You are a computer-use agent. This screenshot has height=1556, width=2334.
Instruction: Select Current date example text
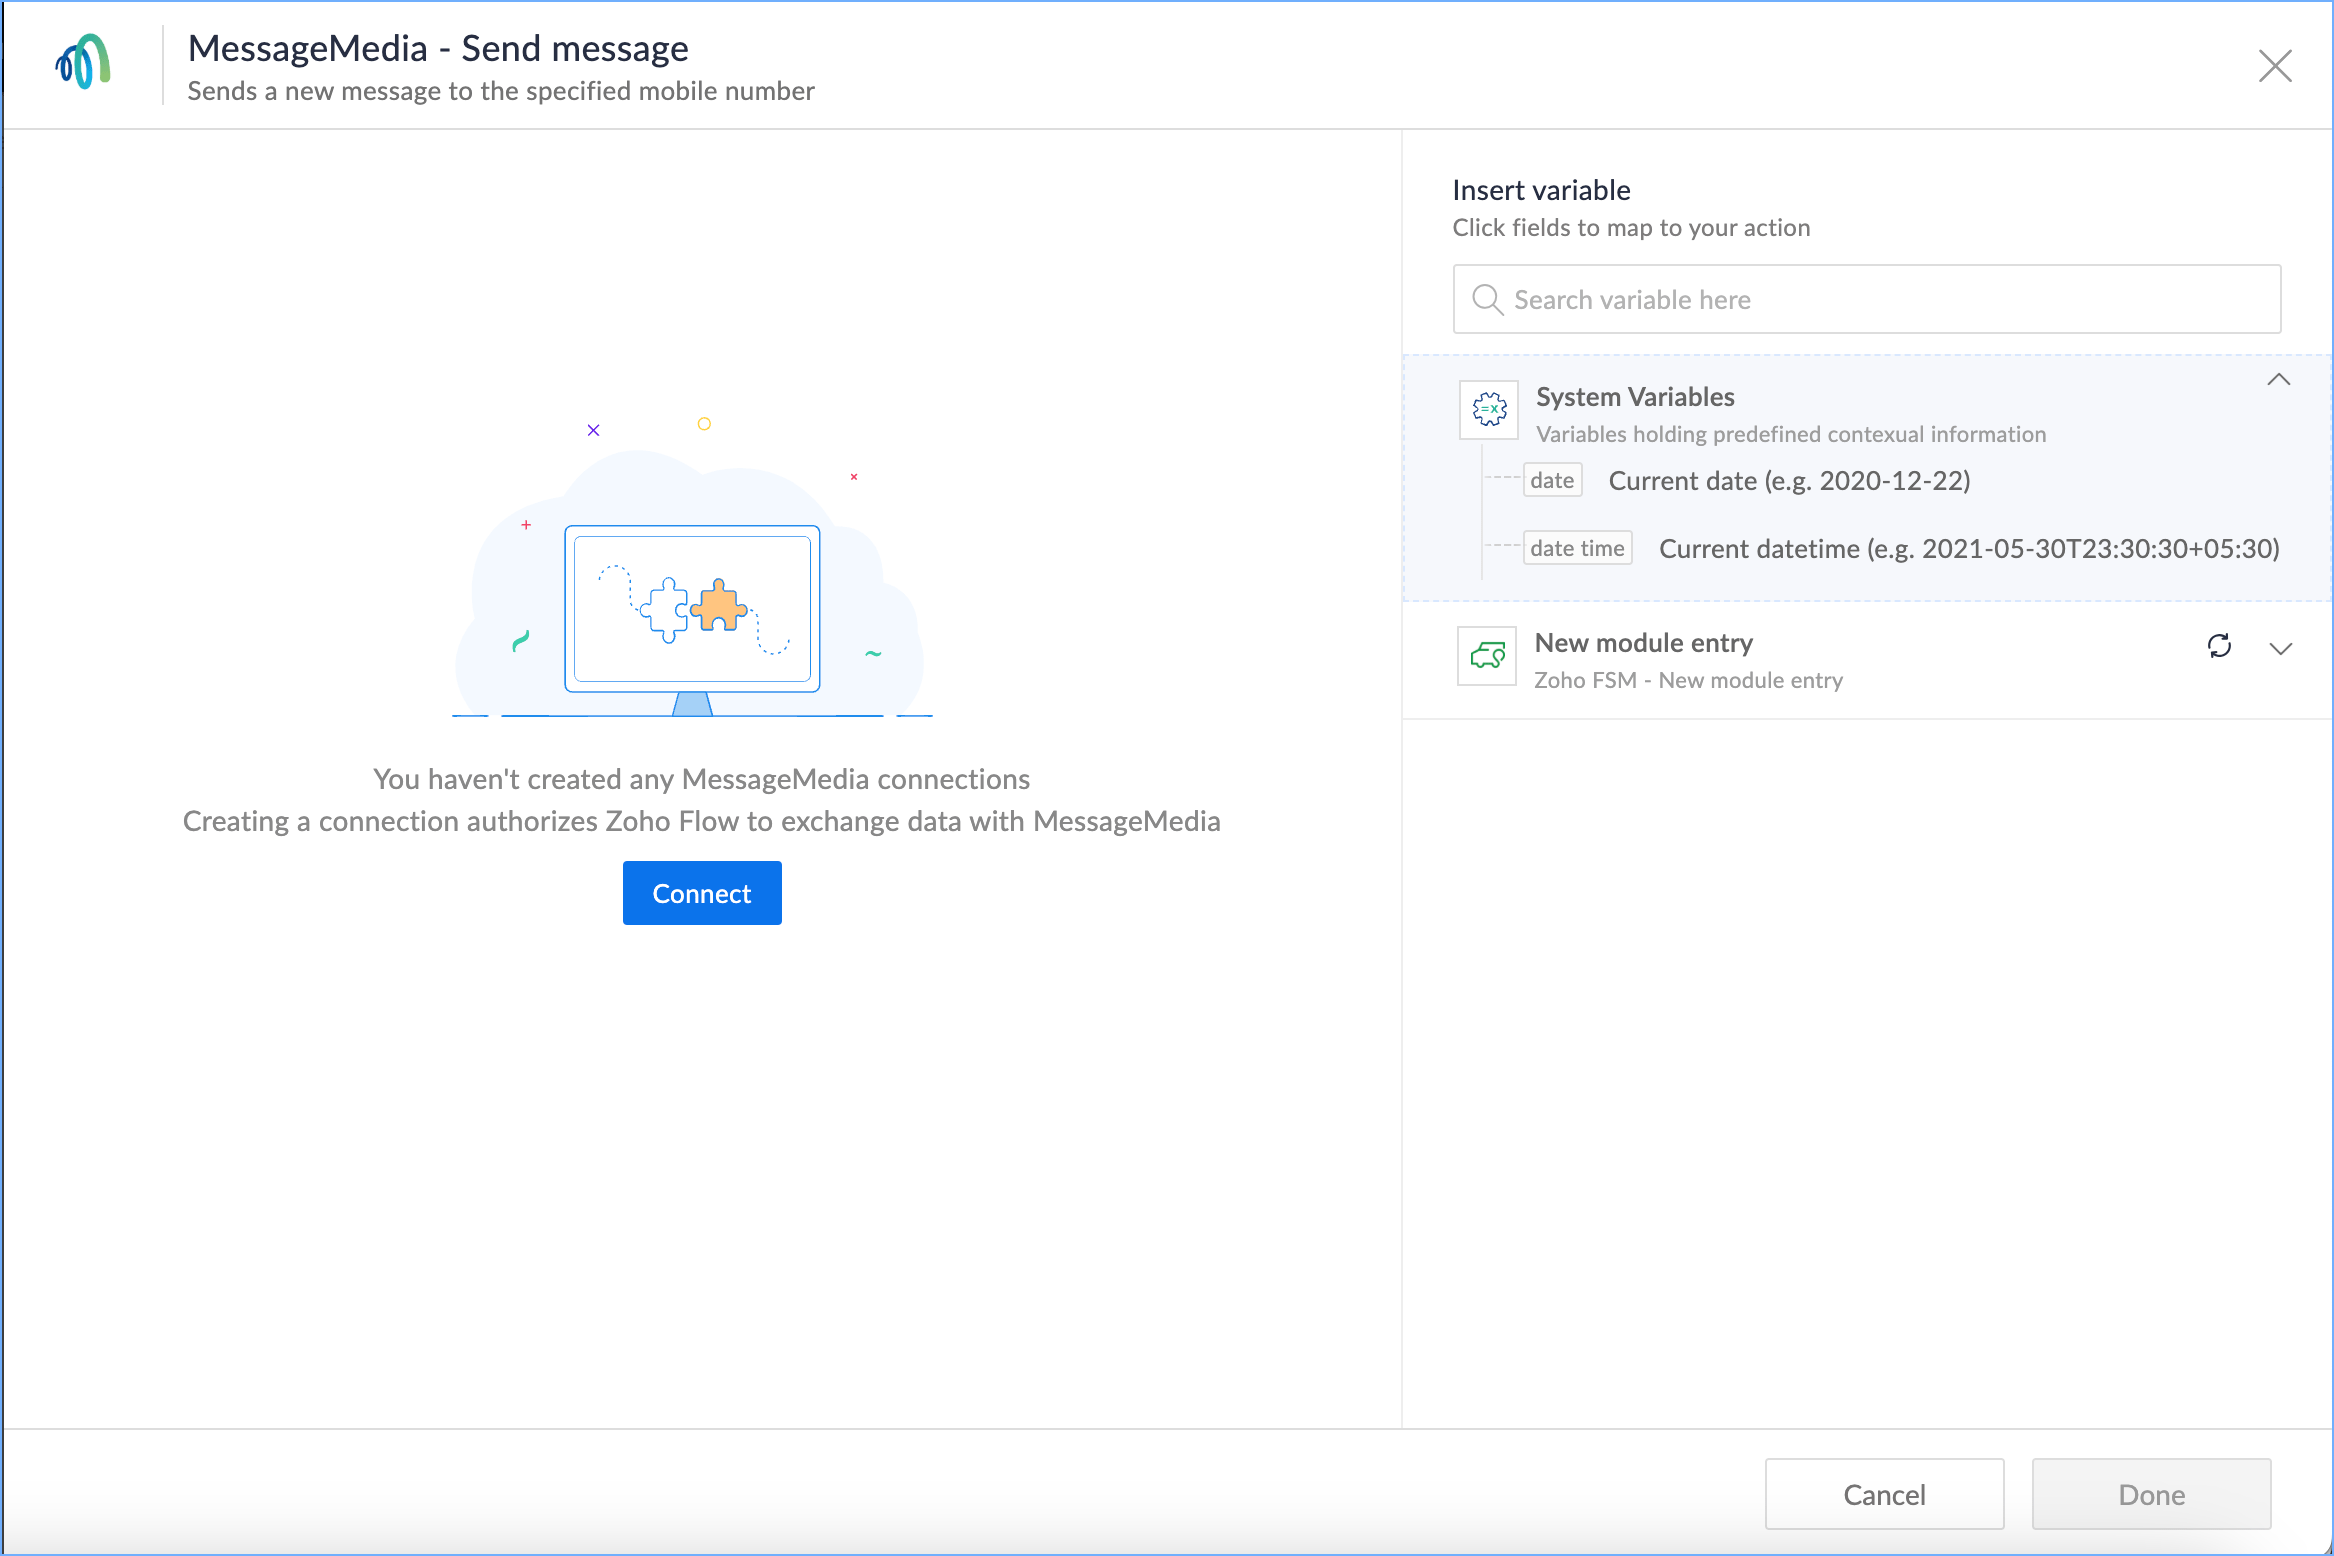pos(1788,481)
